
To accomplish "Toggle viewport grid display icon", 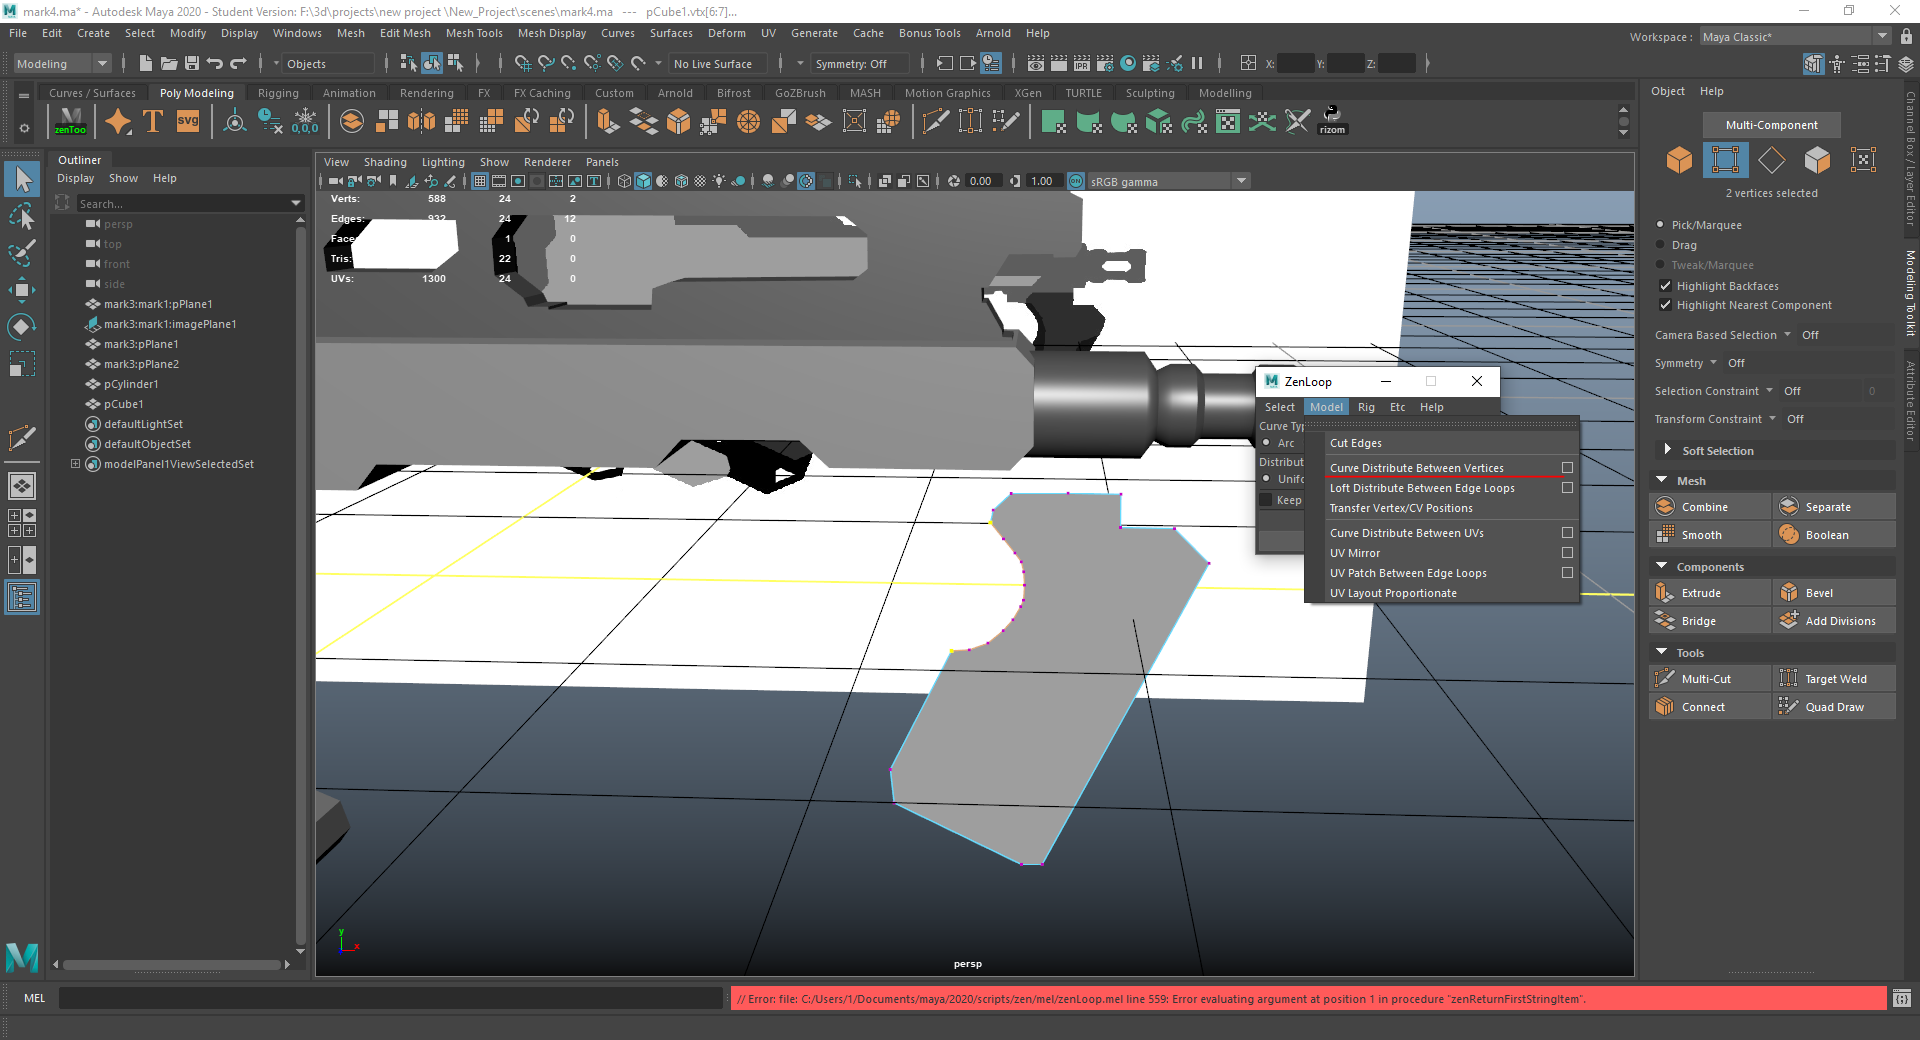I will 480,181.
